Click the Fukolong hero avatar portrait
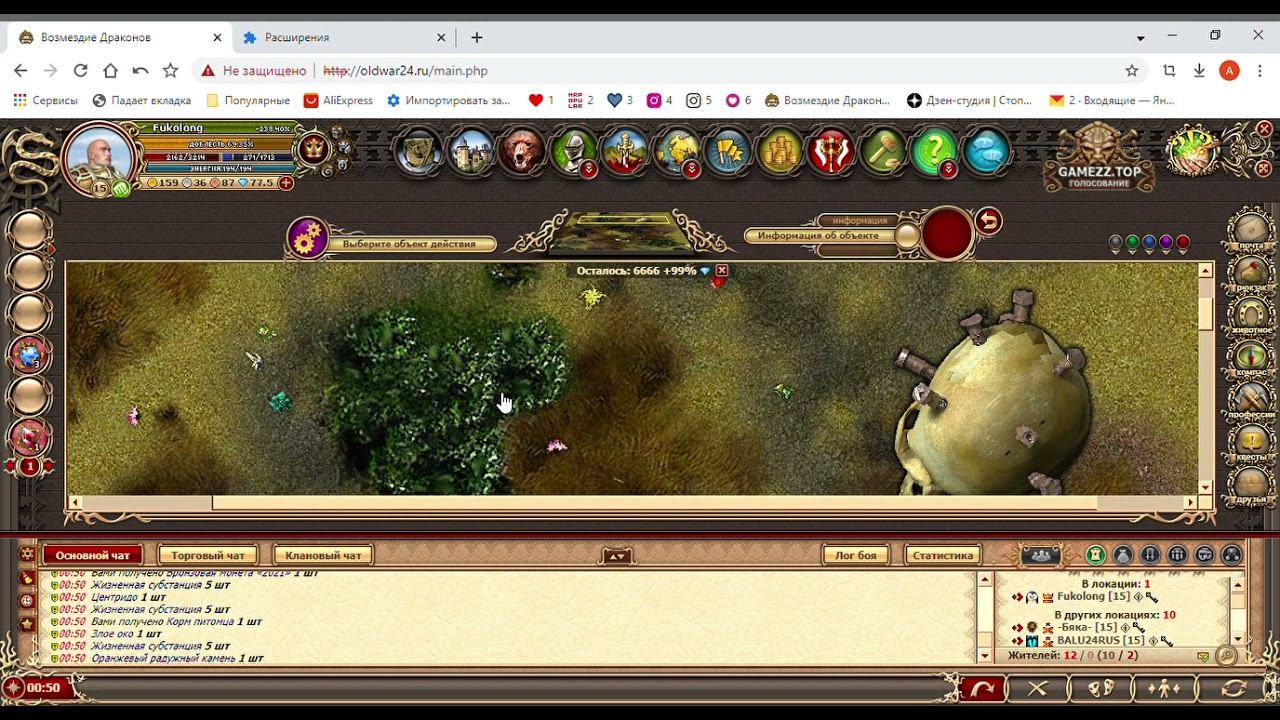Viewport: 1280px width, 720px height. [99, 157]
